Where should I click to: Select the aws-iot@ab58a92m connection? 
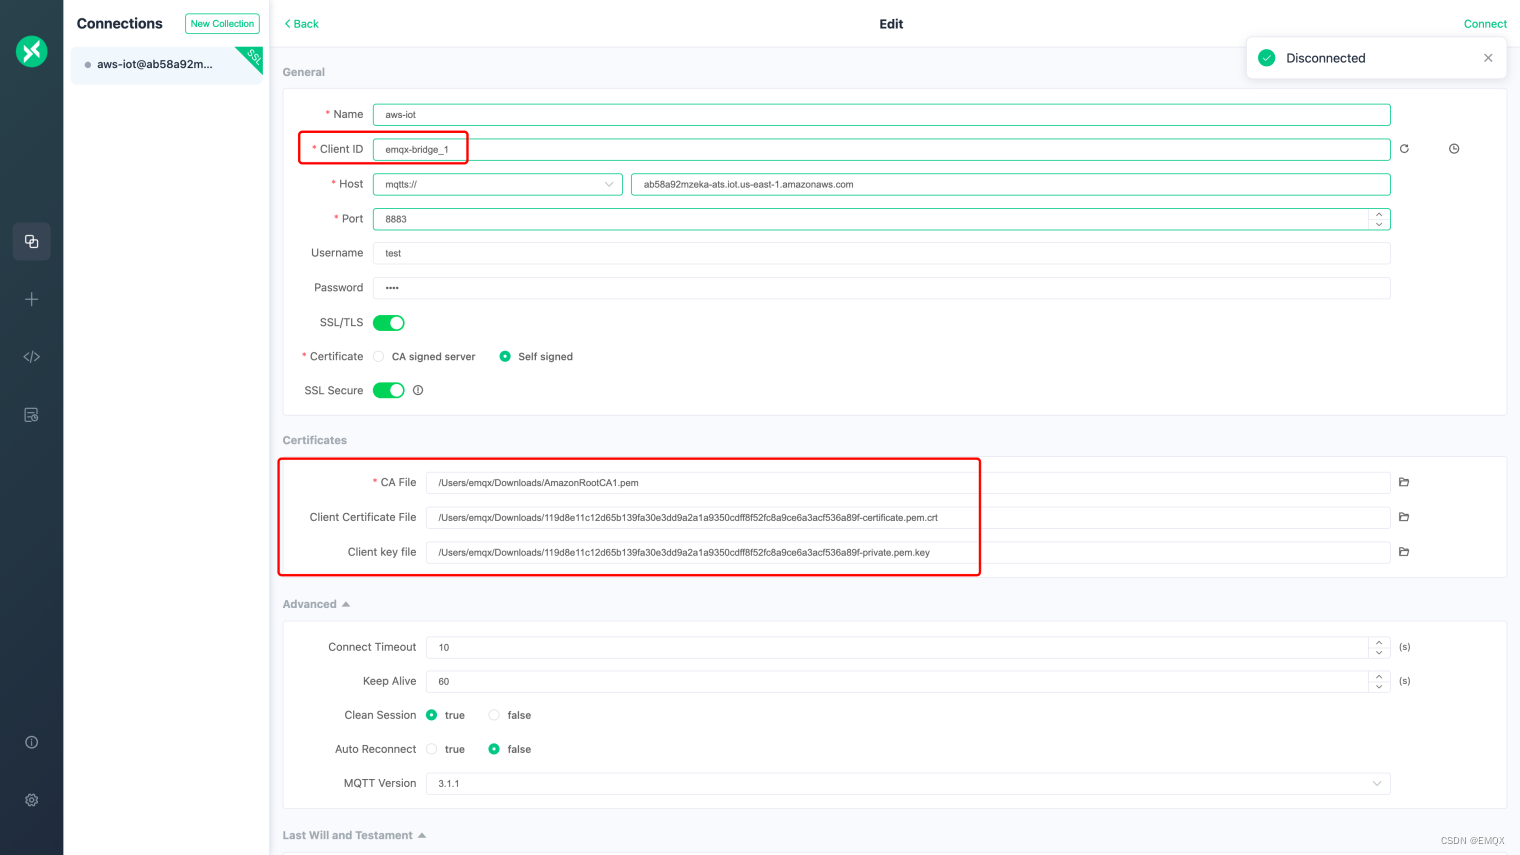(167, 65)
